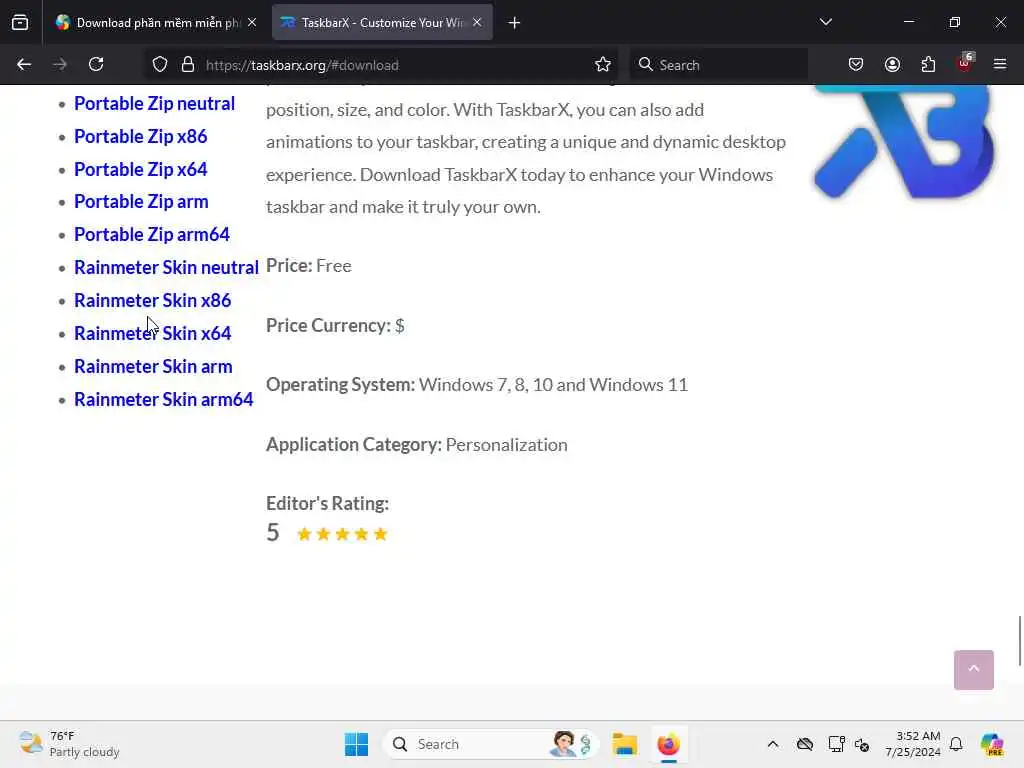1024x768 pixels.
Task: Reload the current page
Action: [x=96, y=65]
